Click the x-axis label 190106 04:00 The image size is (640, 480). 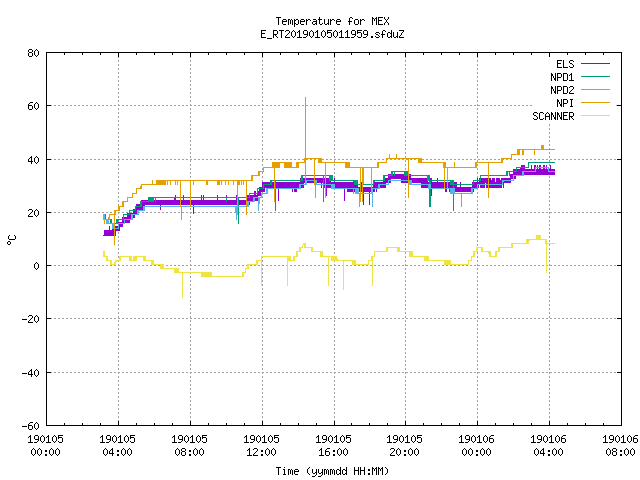(x=548, y=446)
